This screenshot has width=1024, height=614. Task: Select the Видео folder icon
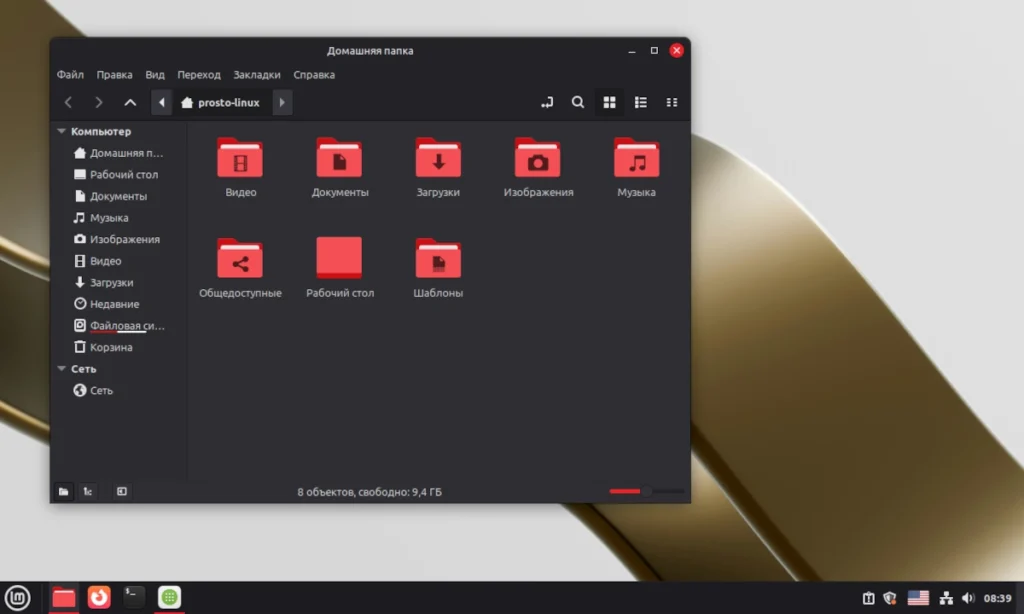tap(240, 158)
